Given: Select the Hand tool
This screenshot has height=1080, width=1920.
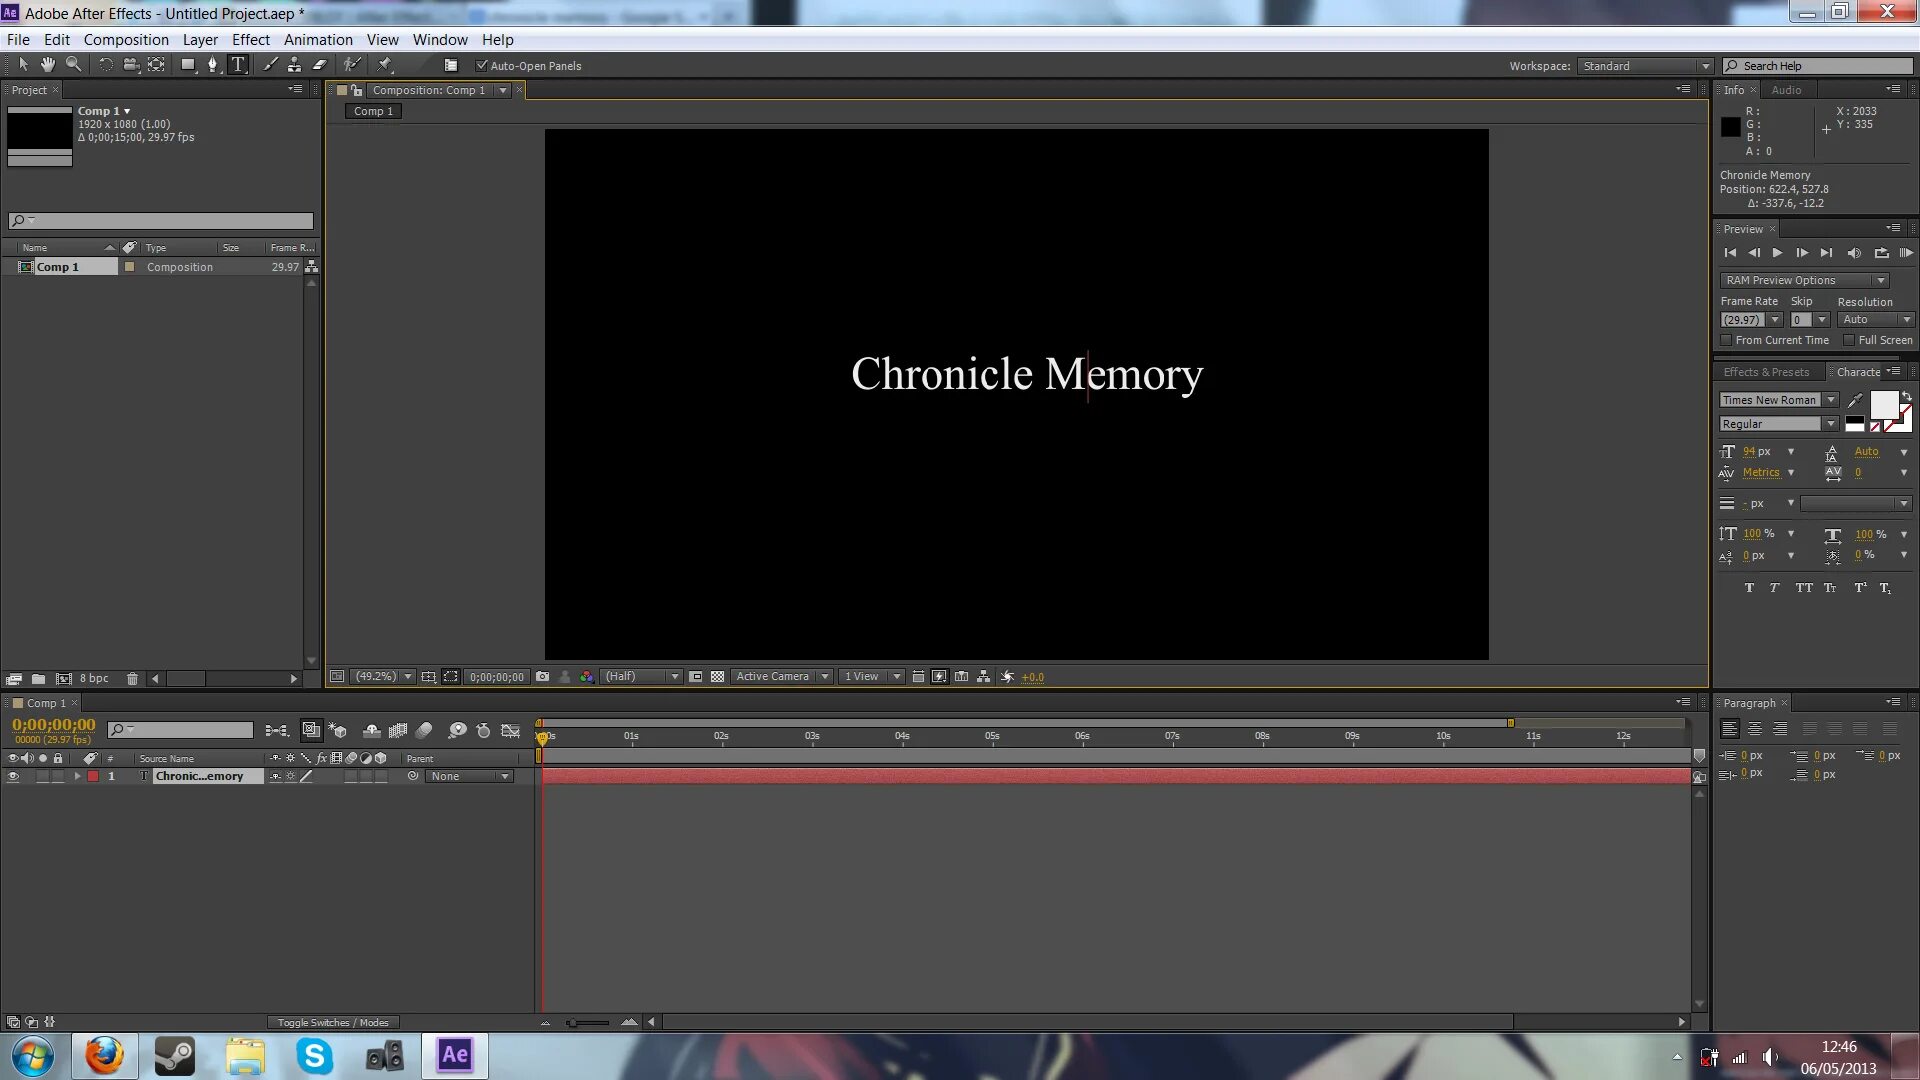Looking at the screenshot, I should (48, 65).
